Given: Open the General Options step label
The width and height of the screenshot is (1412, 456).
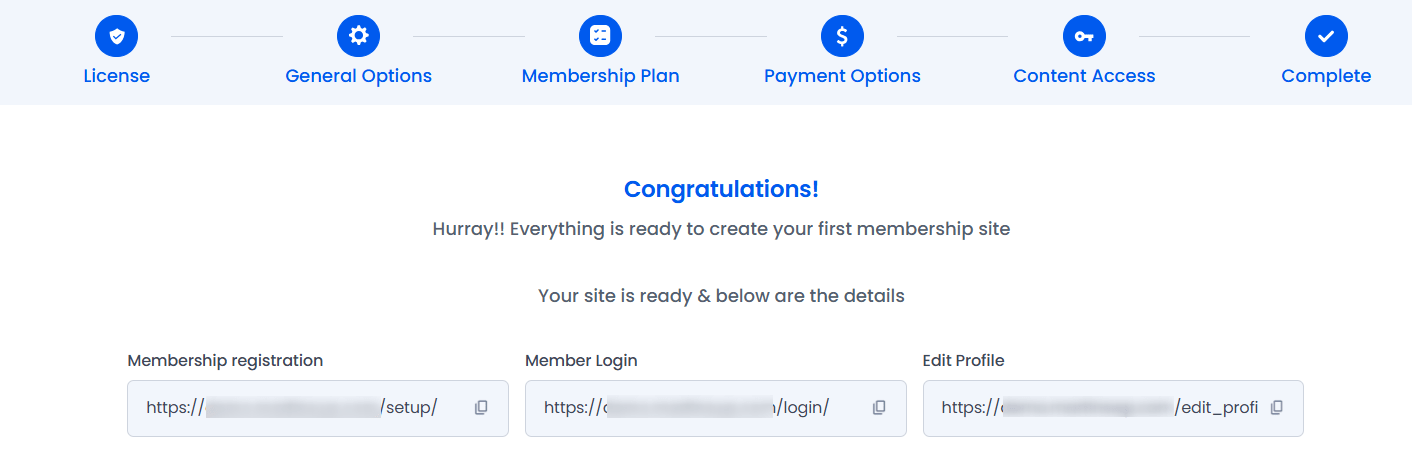Looking at the screenshot, I should pos(359,76).
